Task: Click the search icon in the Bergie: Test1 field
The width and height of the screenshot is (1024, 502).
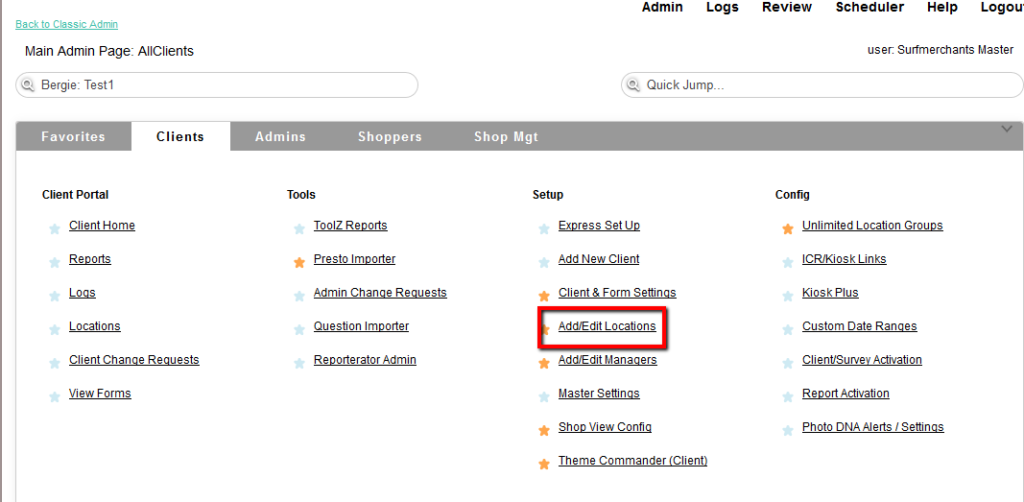Action: click(28, 86)
